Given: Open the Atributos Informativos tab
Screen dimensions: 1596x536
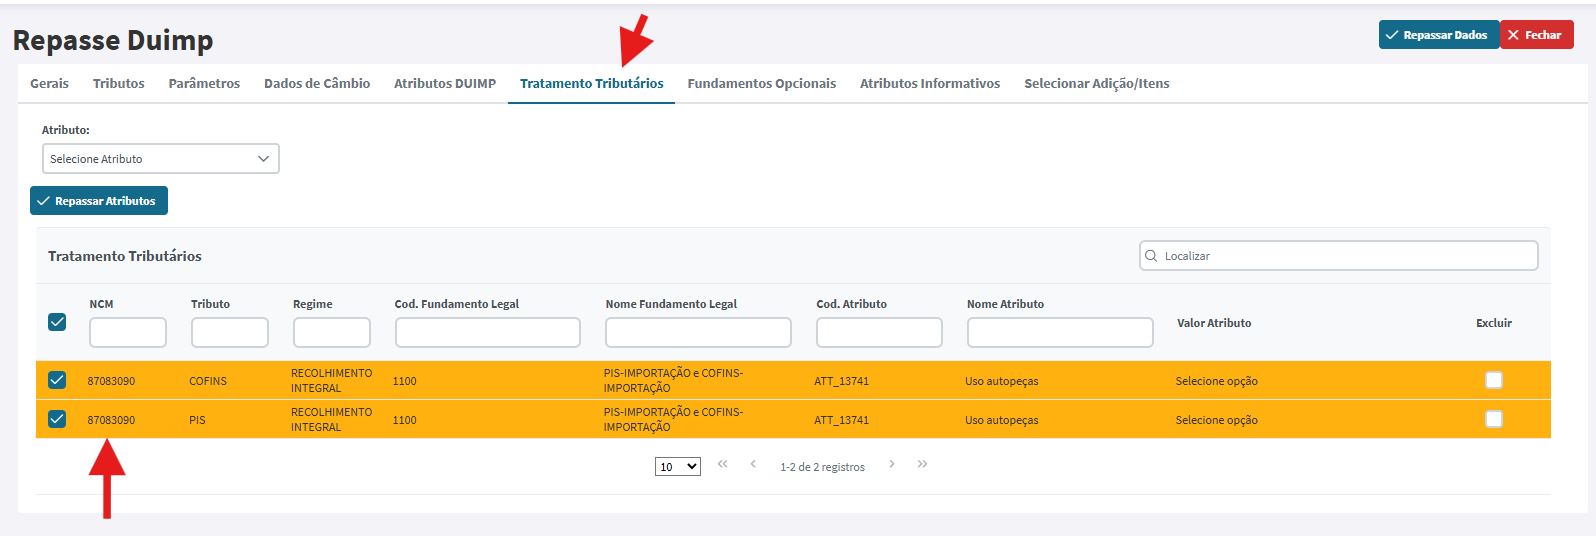Looking at the screenshot, I should pyautogui.click(x=930, y=83).
